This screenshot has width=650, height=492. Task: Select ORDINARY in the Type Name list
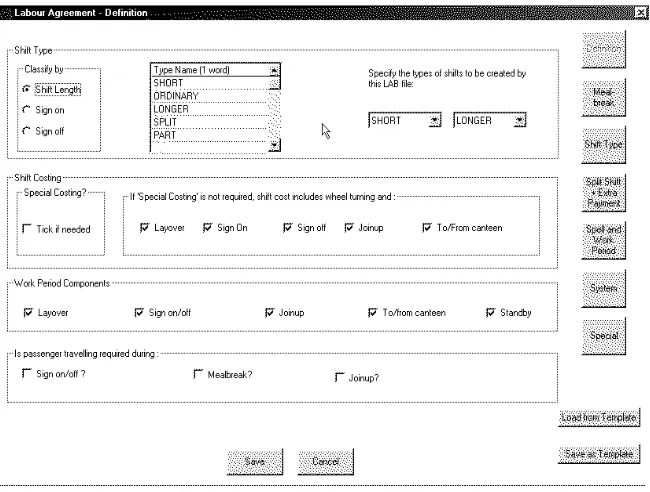210,96
